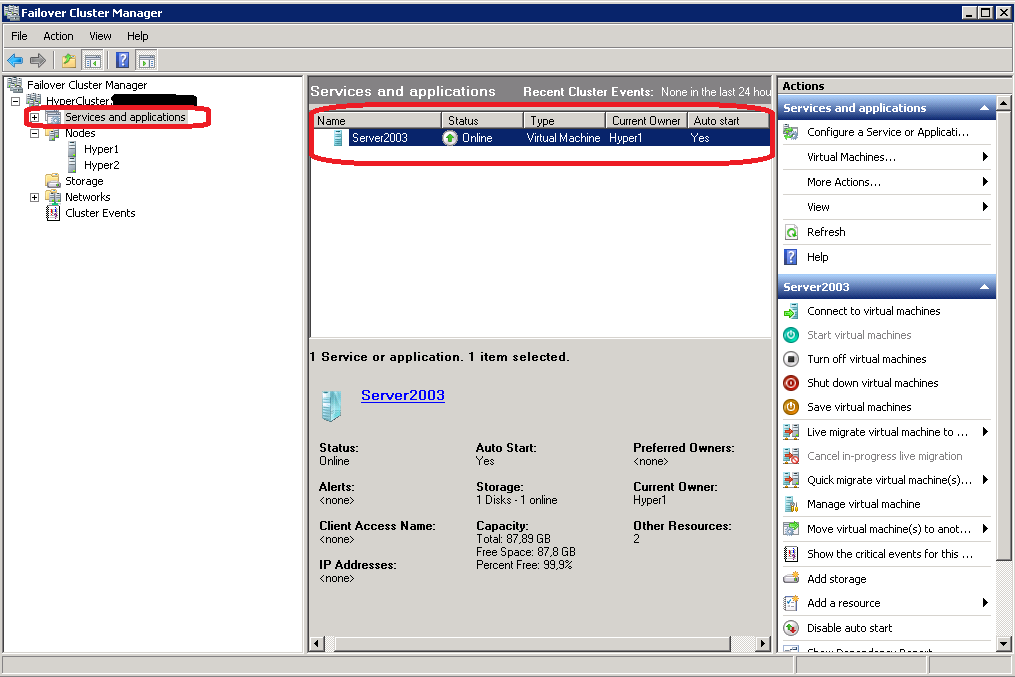Image resolution: width=1015 pixels, height=677 pixels.
Task: Open the Virtual Machines submenu arrow
Action: [x=985, y=157]
